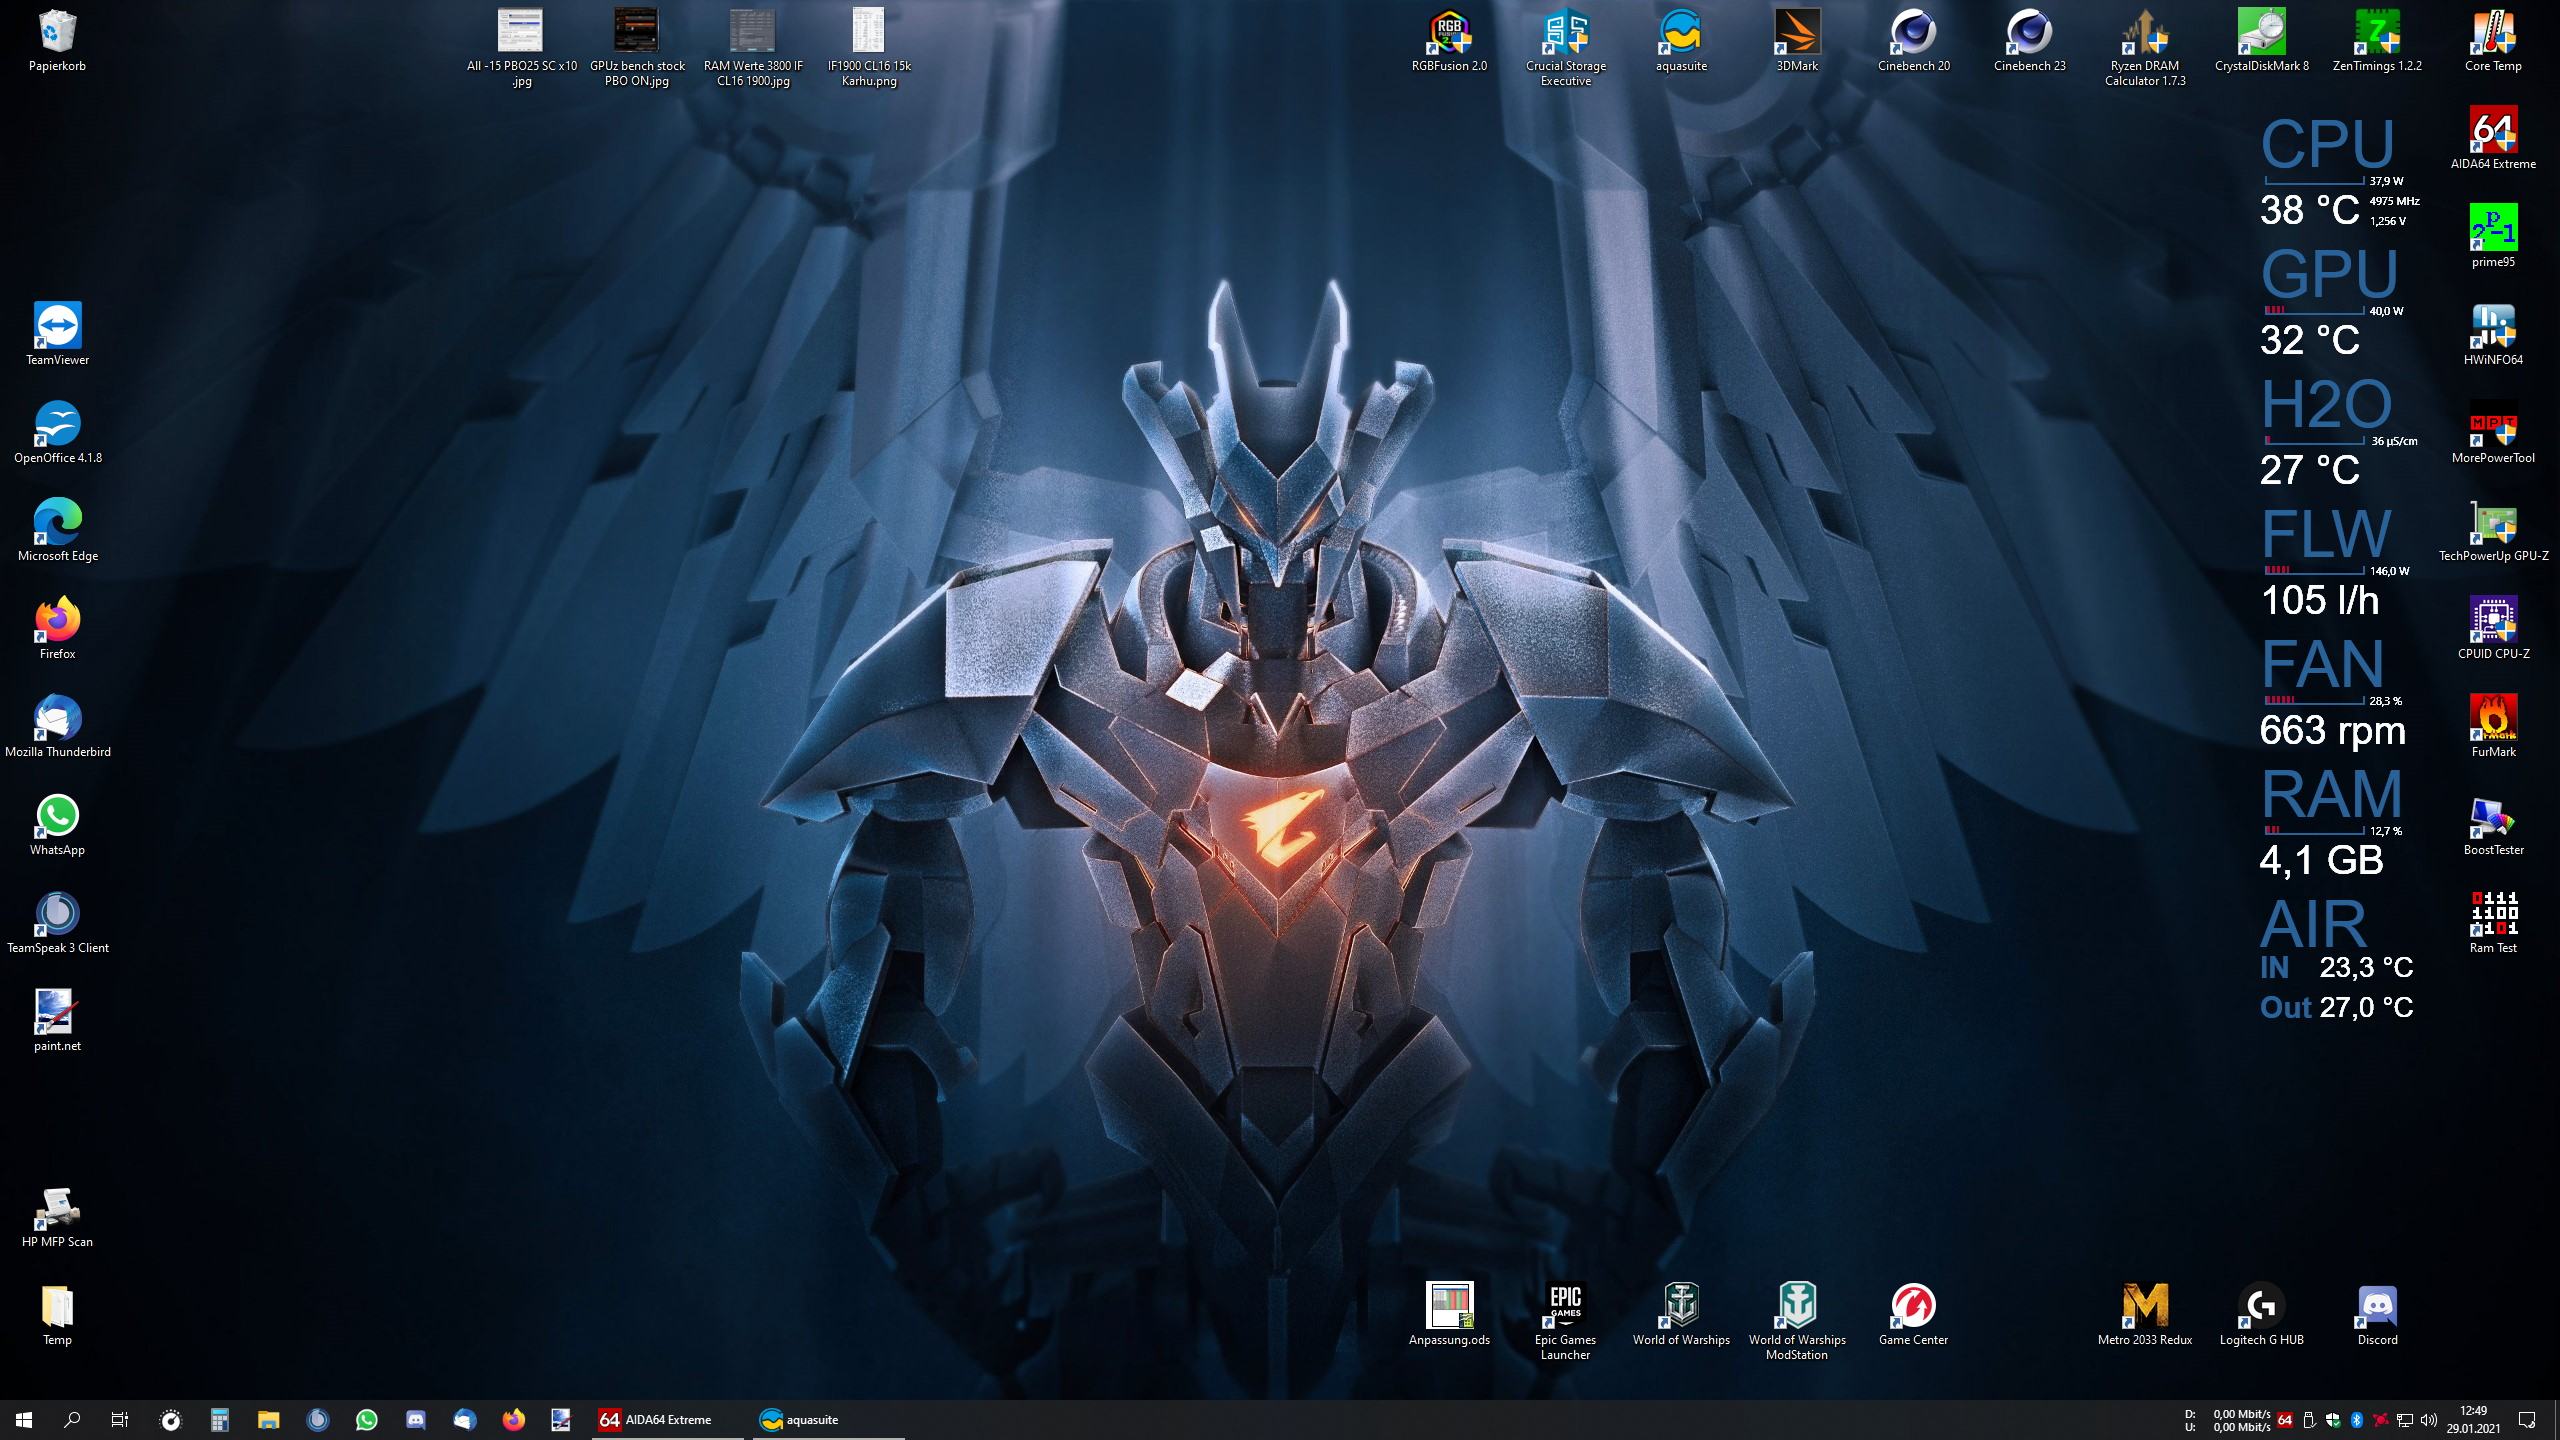The image size is (2560, 1440).
Task: Open TechPowerUp GPU-Z desktop shortcut
Action: pos(2493,531)
